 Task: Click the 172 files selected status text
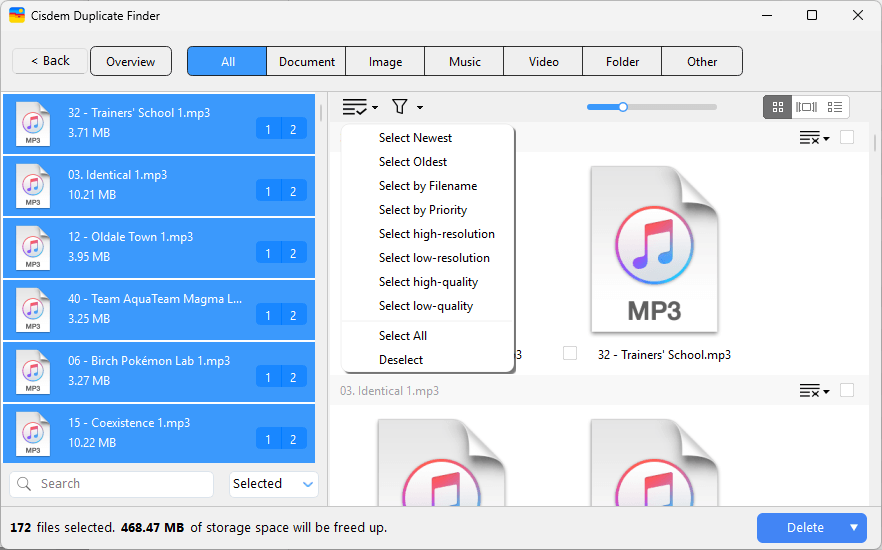coord(62,528)
